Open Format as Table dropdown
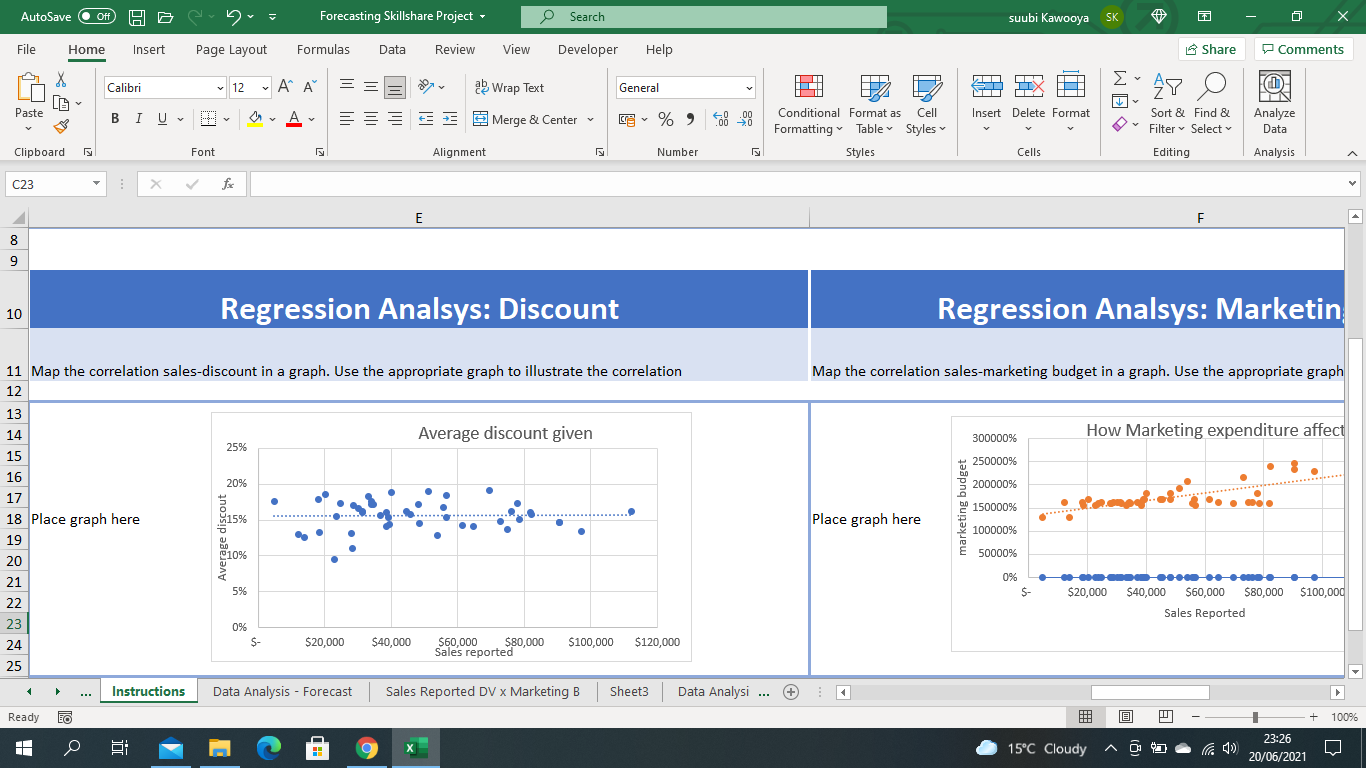This screenshot has width=1366, height=768. (875, 104)
